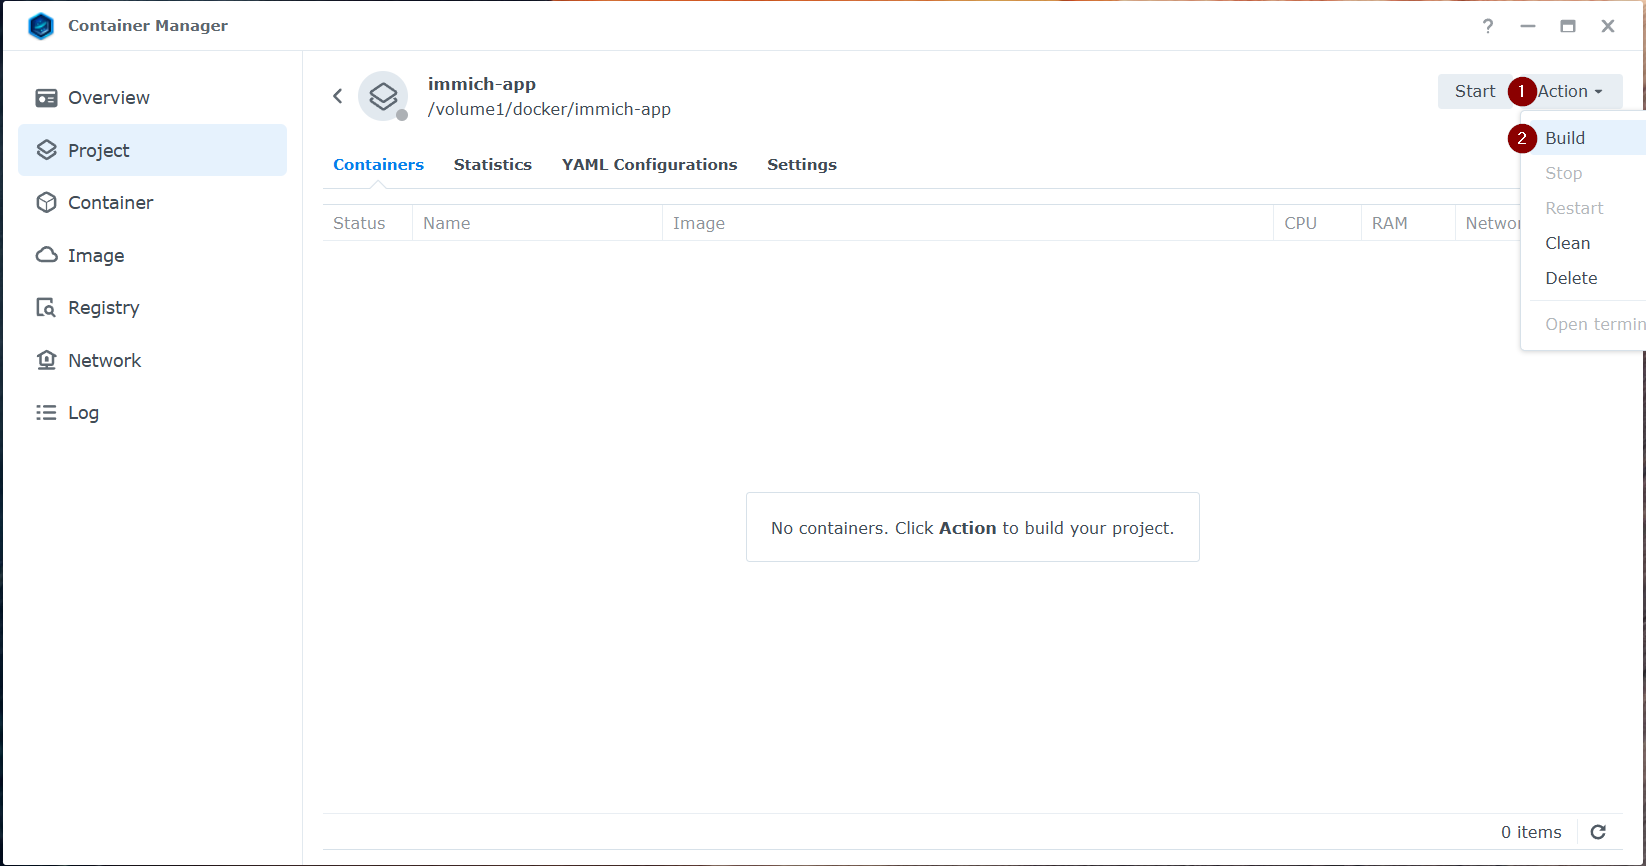Open the Overview section
The width and height of the screenshot is (1646, 866).
pos(152,98)
